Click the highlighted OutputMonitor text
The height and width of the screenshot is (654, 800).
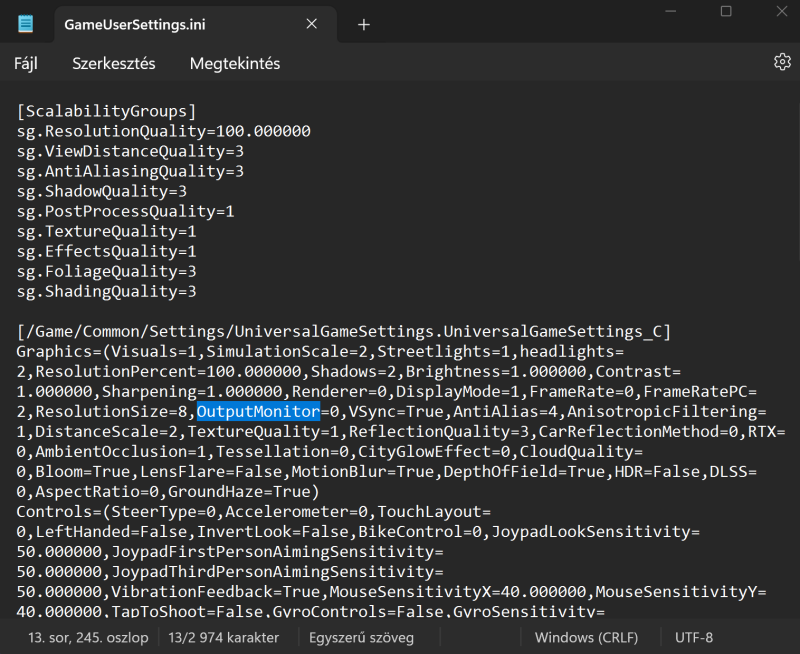[x=258, y=412]
